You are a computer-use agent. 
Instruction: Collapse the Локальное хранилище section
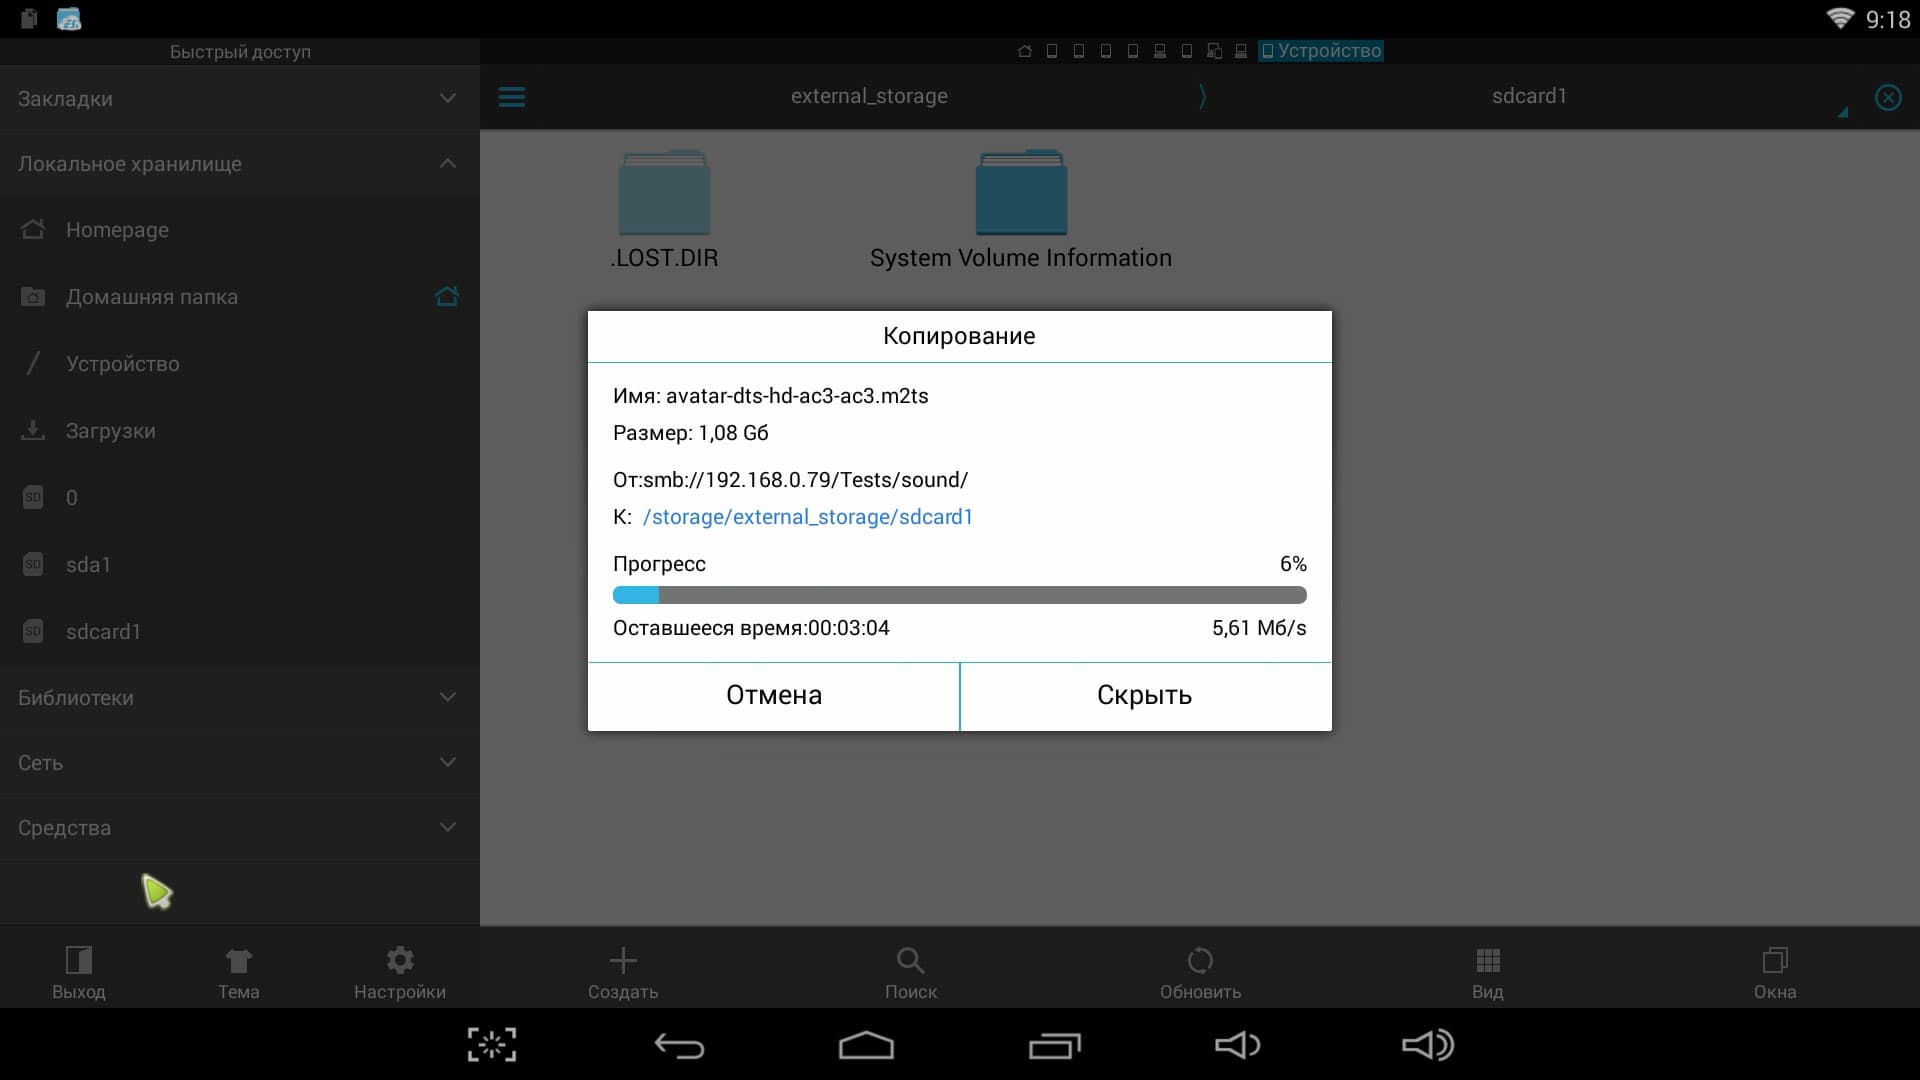(x=447, y=163)
